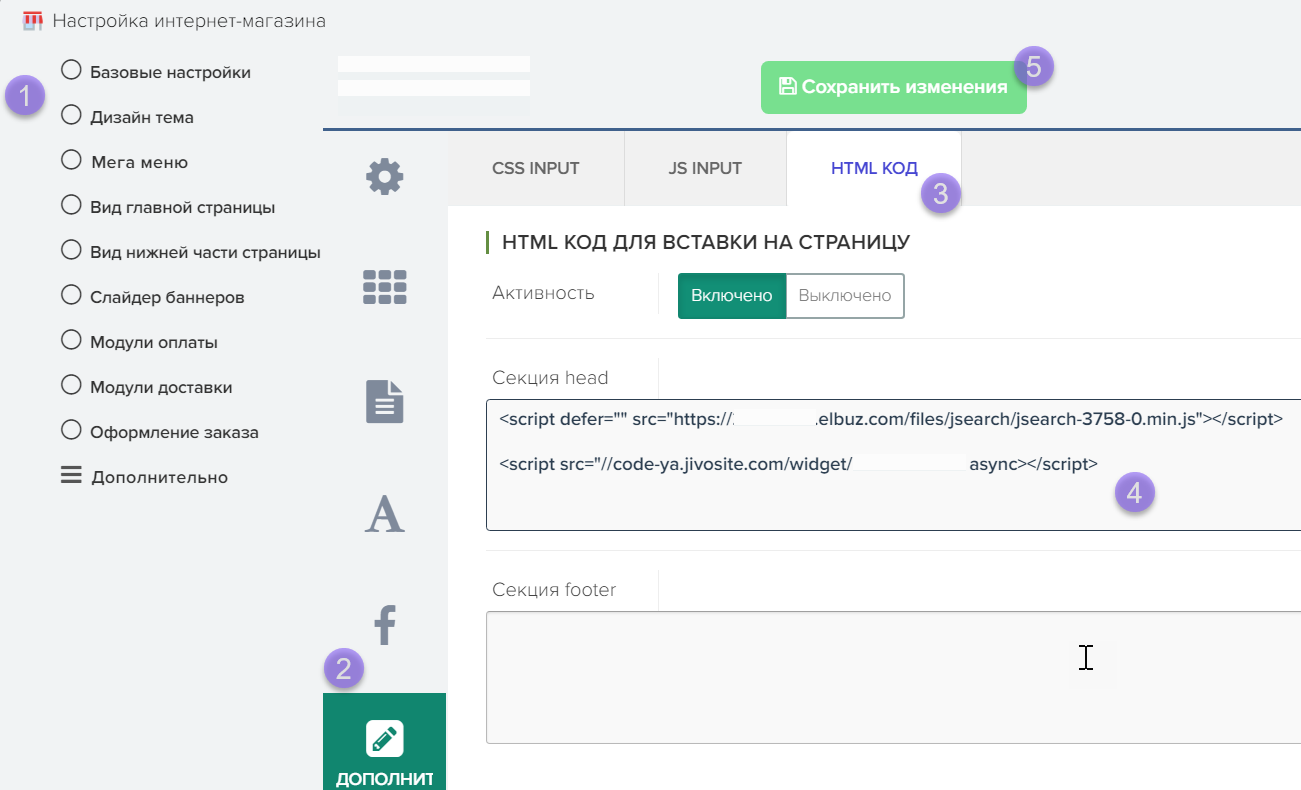Choose the Дизайн тема radio option

point(71,116)
